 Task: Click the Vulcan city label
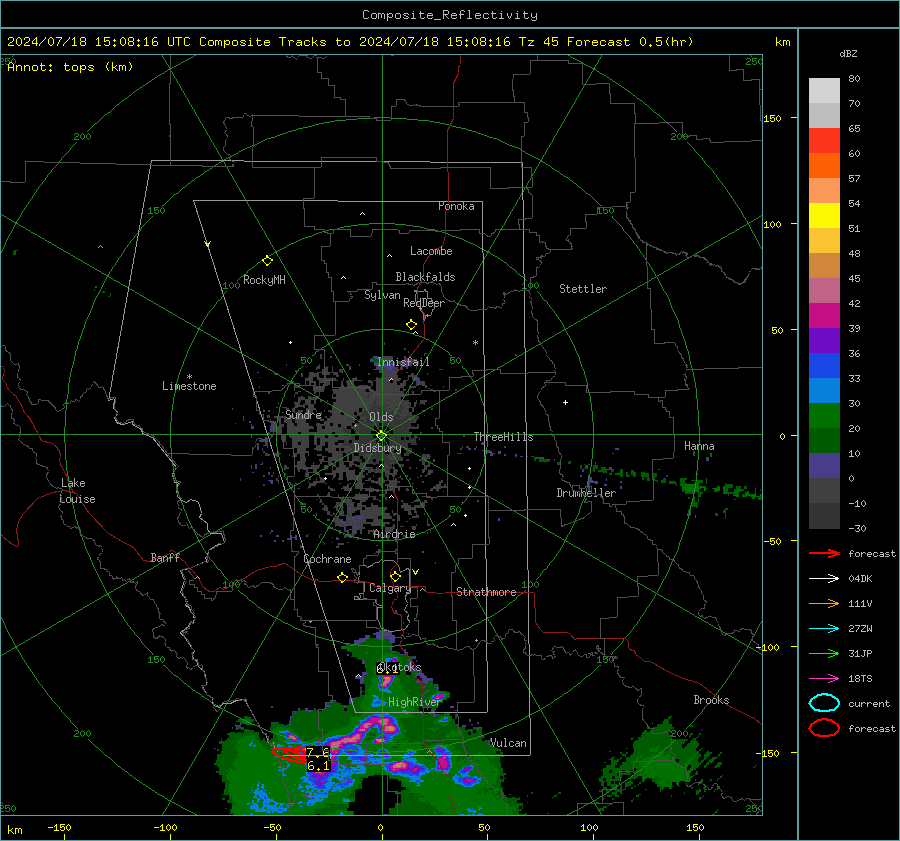508,743
